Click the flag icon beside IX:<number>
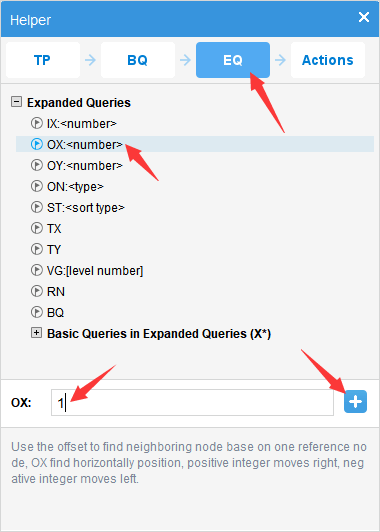This screenshot has height=532, width=380. coord(37,124)
